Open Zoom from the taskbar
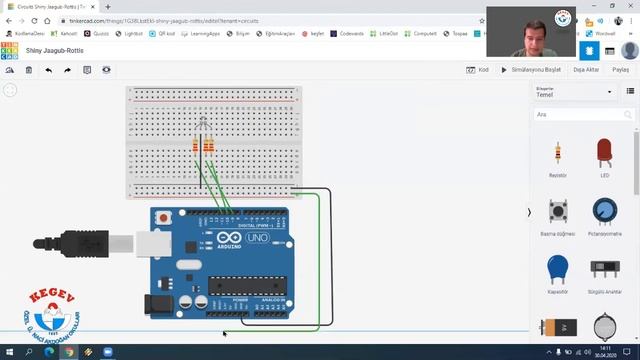 tap(108, 352)
